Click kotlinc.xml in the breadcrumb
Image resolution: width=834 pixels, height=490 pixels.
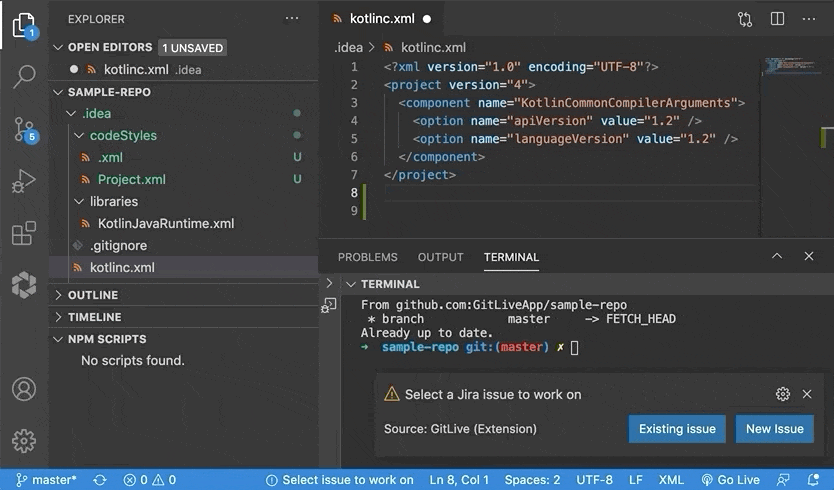(x=433, y=47)
